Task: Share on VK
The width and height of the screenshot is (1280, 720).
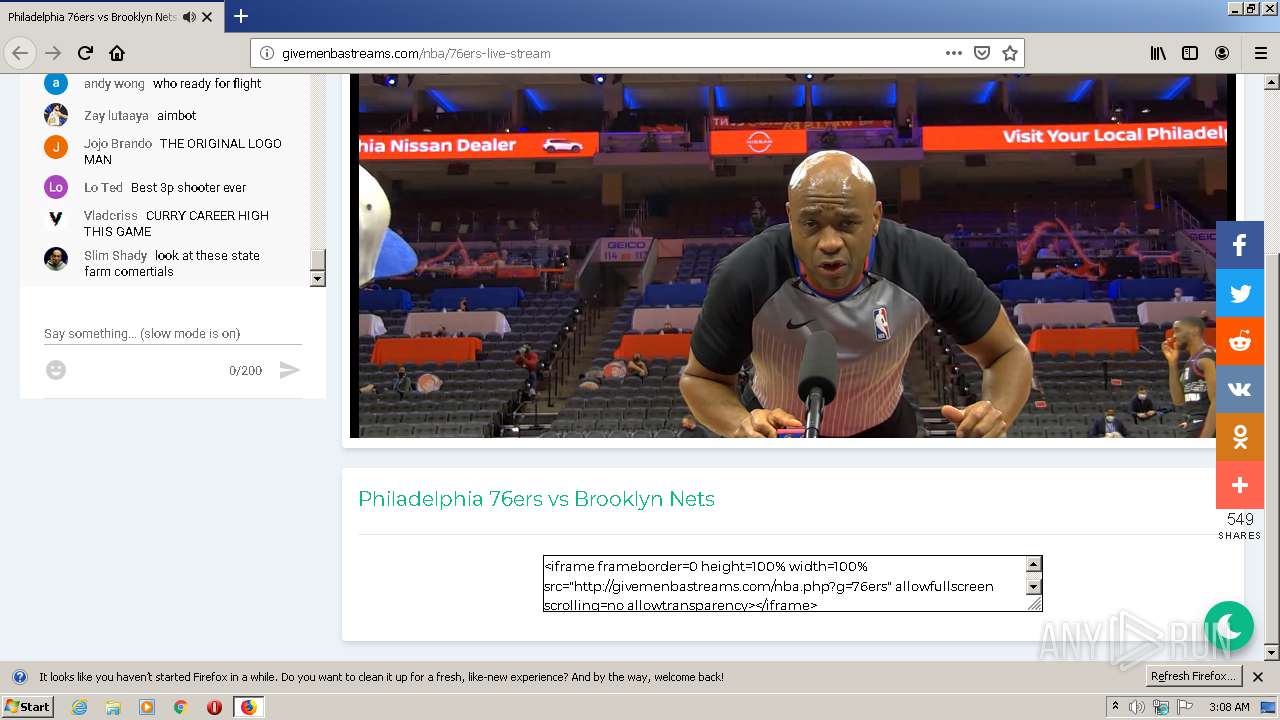Action: pyautogui.click(x=1240, y=389)
